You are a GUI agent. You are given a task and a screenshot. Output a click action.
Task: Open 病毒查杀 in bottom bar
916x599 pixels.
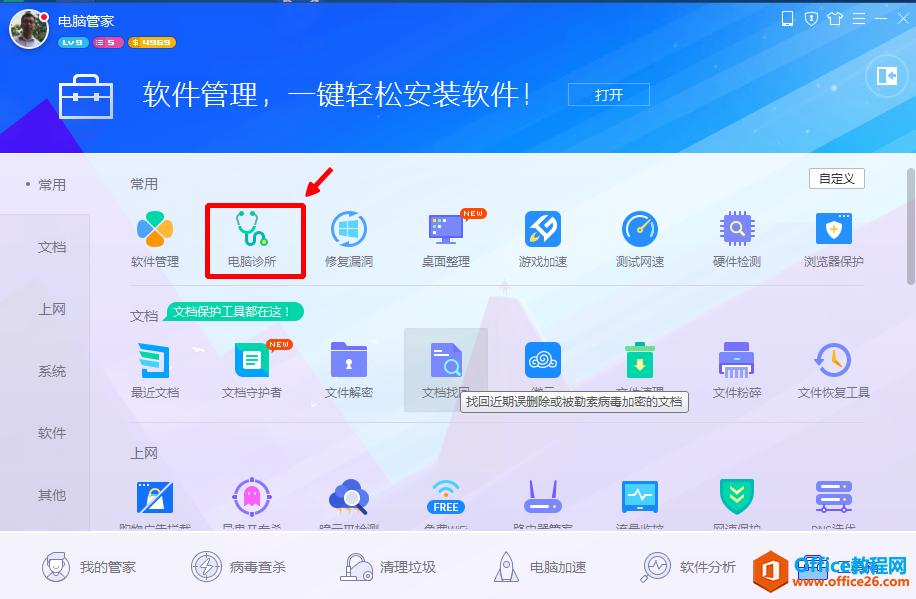(x=238, y=567)
